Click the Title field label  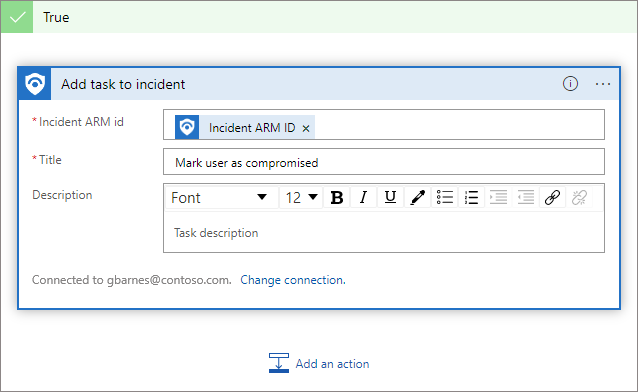(x=50, y=160)
